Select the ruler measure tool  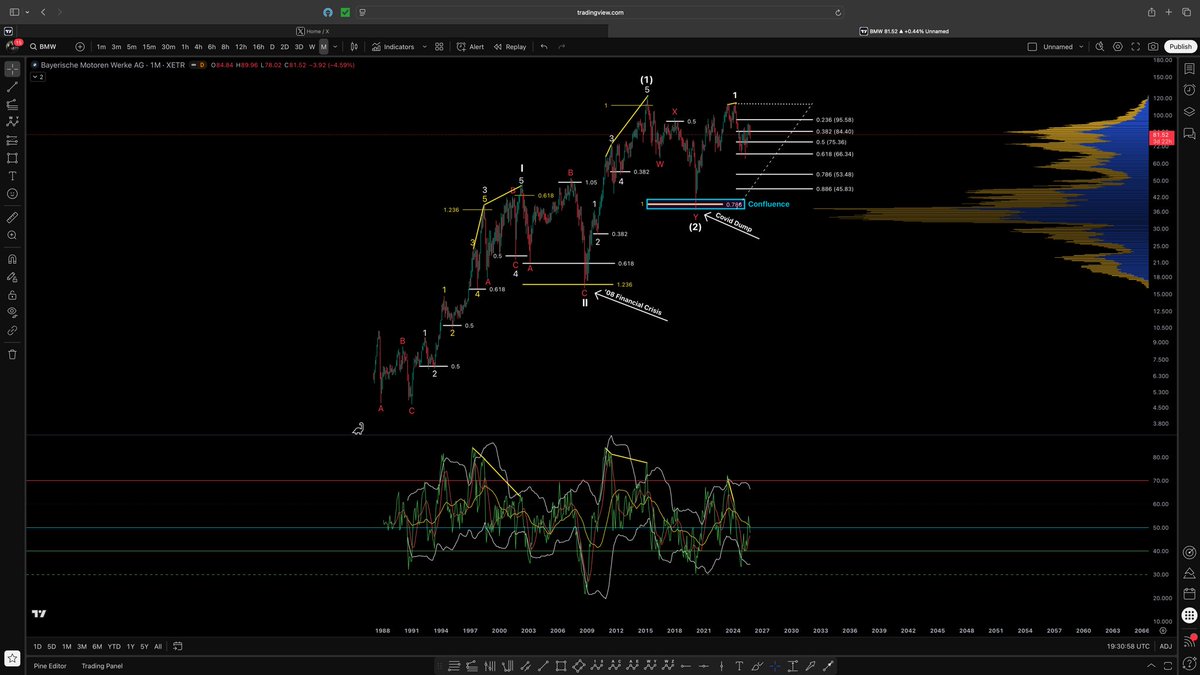tap(12, 217)
